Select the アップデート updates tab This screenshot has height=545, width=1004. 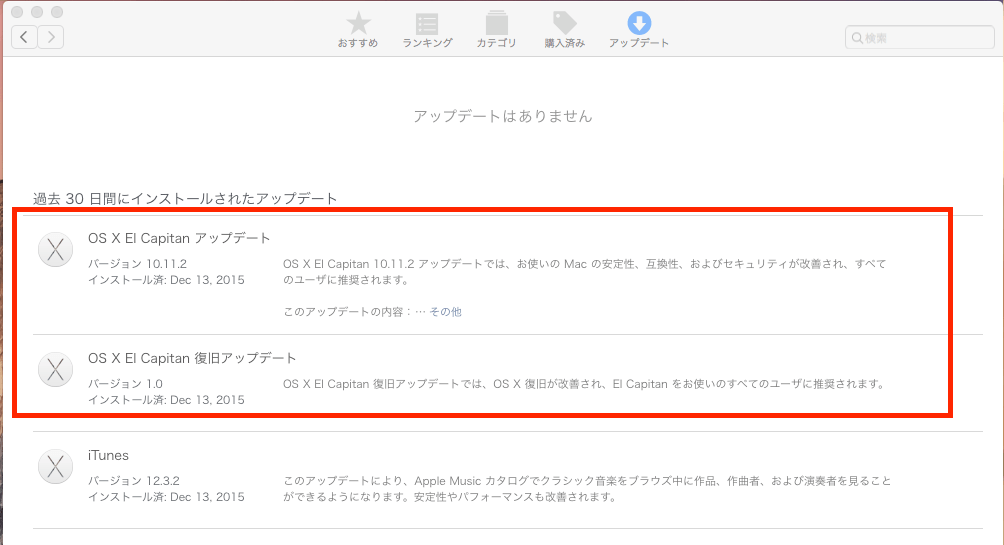pos(638,30)
